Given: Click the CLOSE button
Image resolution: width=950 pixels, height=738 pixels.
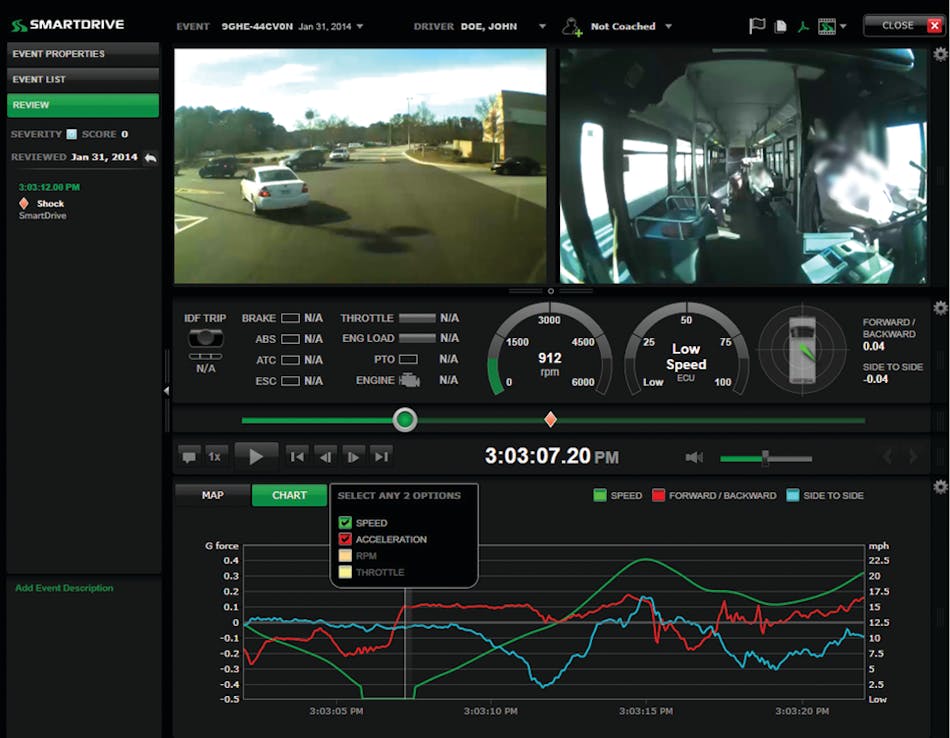Looking at the screenshot, I should pos(896,25).
